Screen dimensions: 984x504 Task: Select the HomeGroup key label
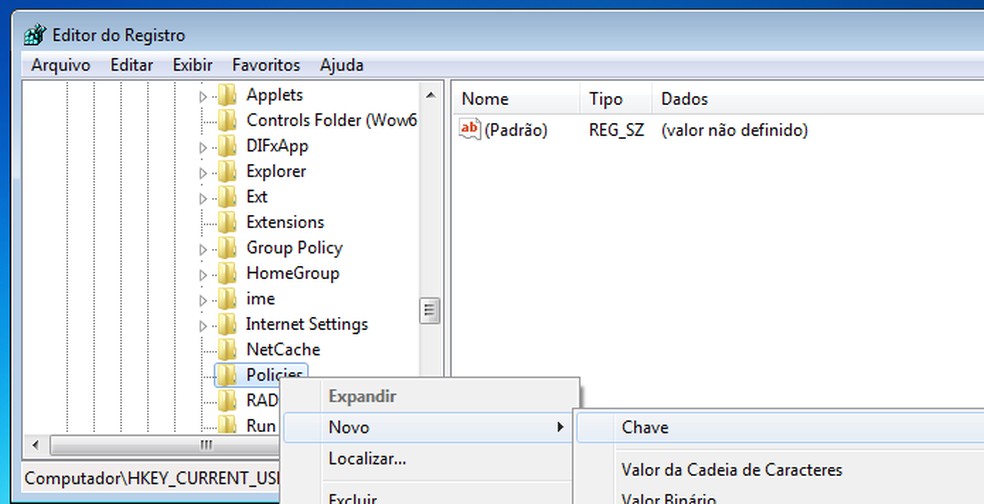click(x=292, y=274)
